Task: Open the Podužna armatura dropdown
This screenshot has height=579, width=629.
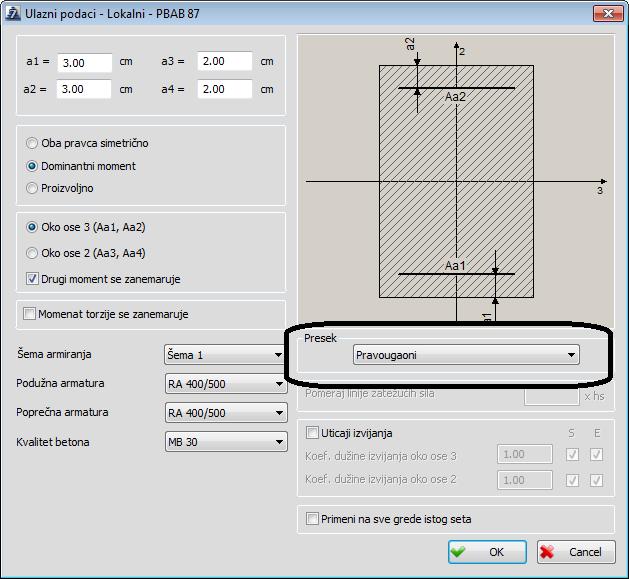Action: (226, 384)
